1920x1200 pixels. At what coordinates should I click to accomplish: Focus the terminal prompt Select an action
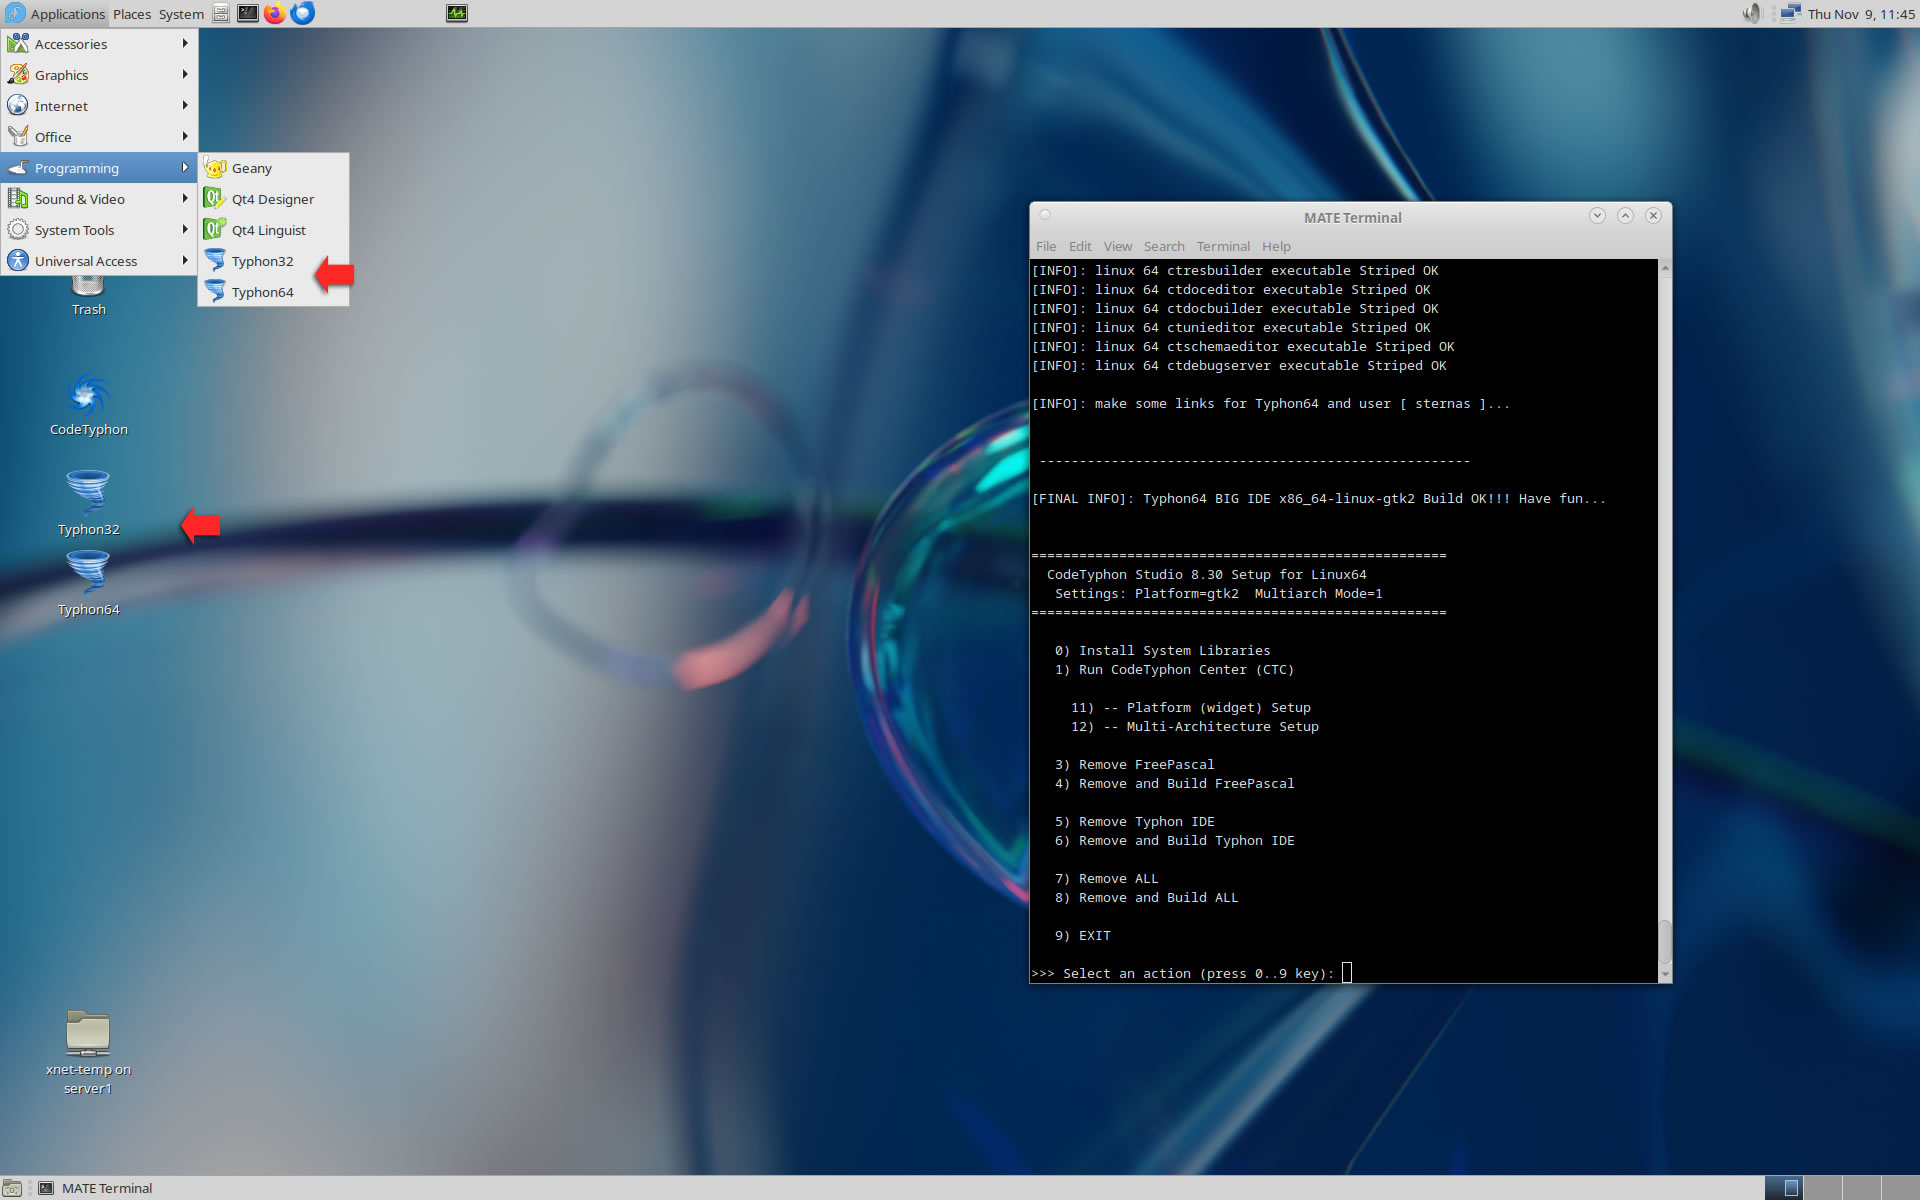(1191, 973)
